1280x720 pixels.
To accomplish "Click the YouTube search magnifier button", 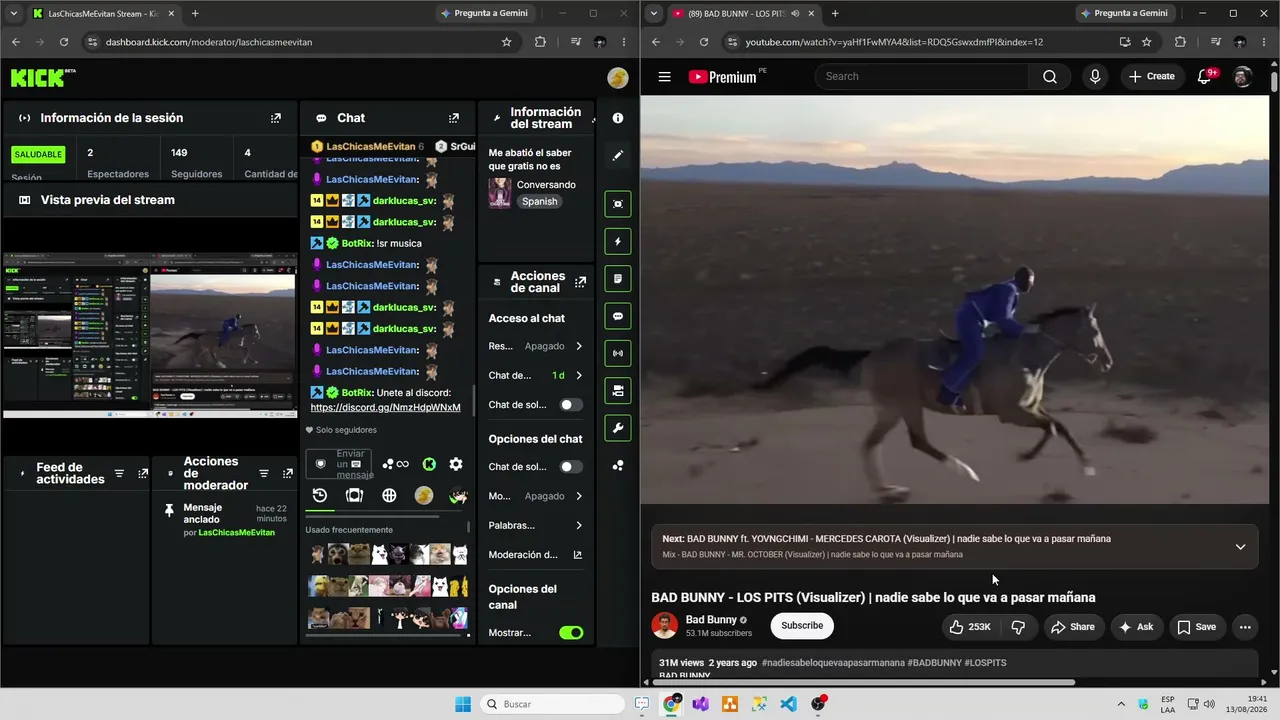I will pos(1049,76).
